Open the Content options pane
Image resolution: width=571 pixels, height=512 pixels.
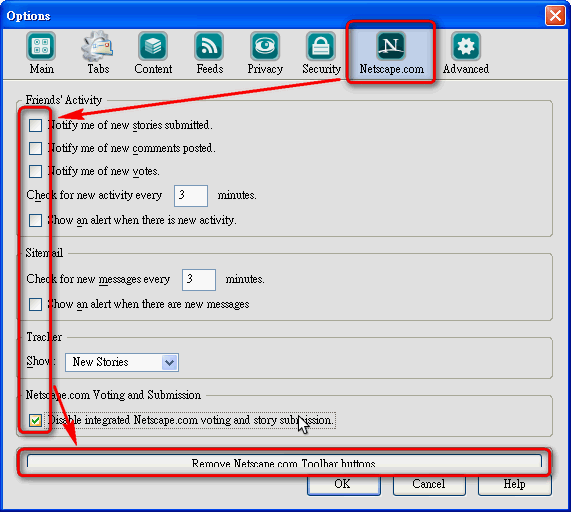(153, 53)
